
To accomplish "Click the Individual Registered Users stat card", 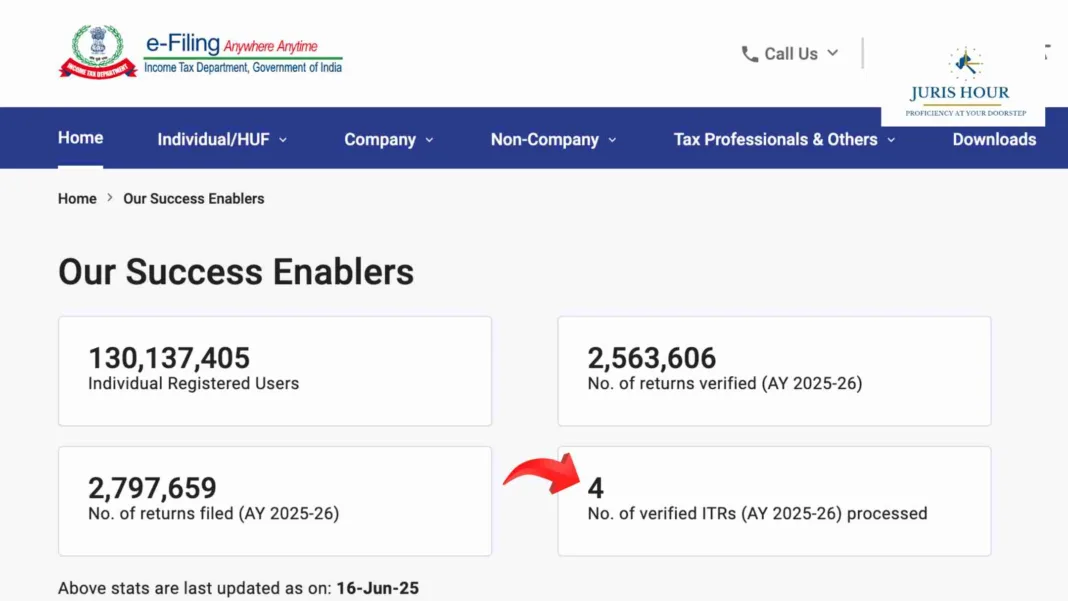I will 274,370.
